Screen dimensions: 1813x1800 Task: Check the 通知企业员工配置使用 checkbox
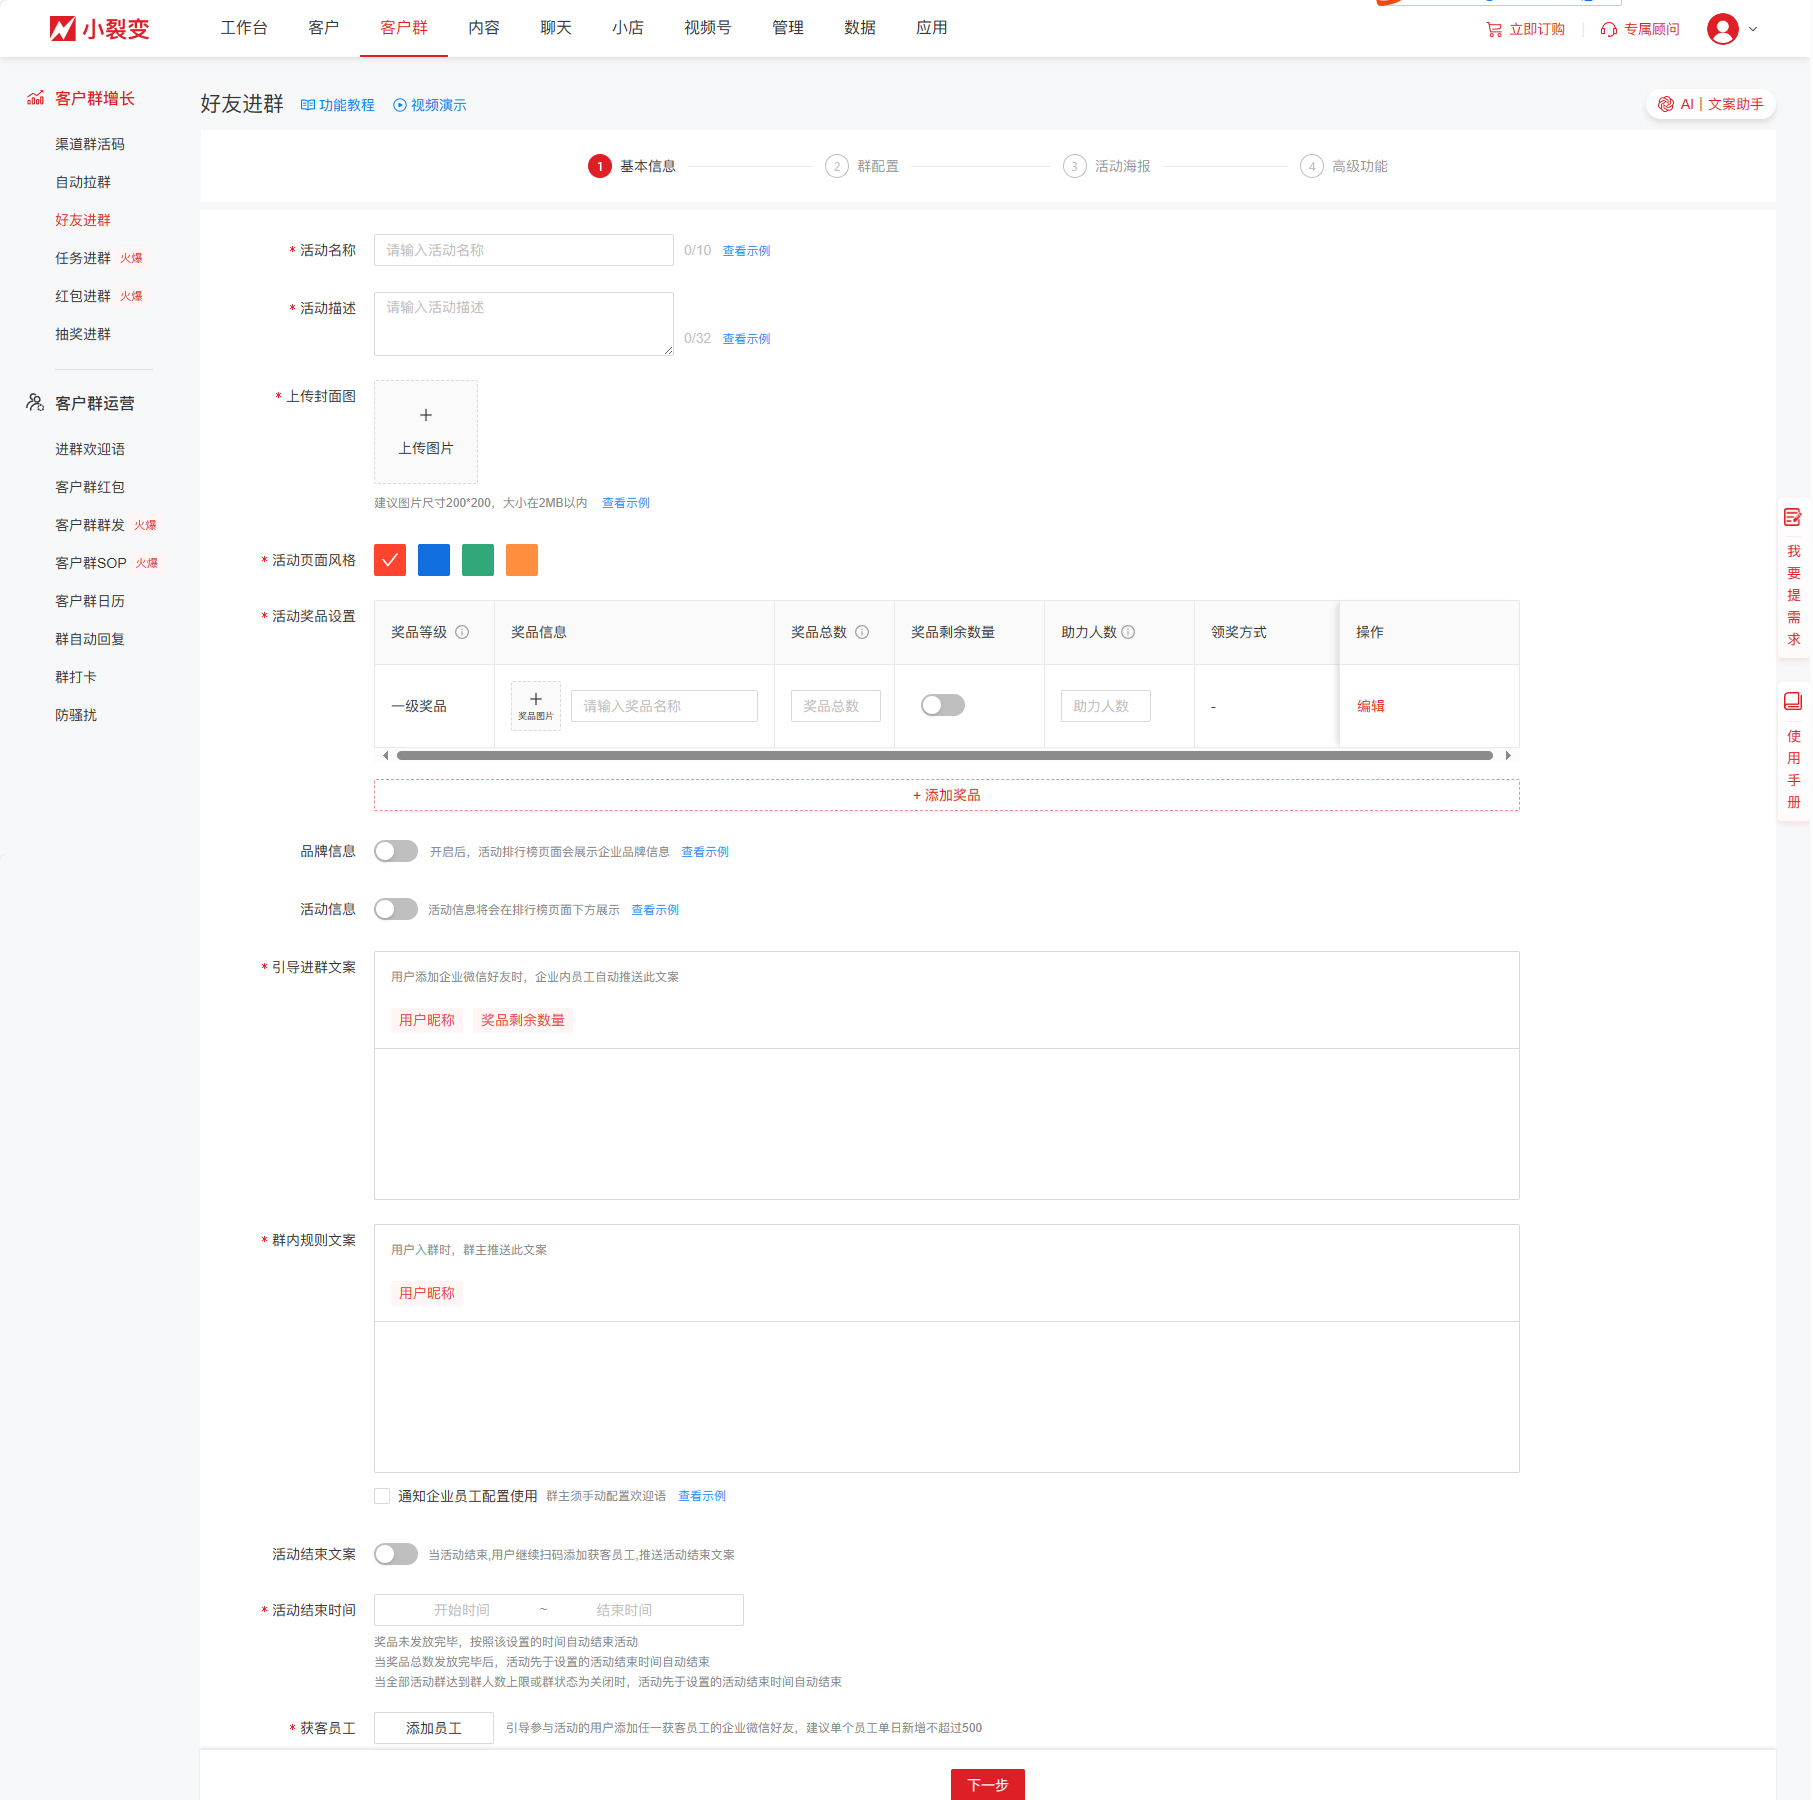click(382, 1496)
